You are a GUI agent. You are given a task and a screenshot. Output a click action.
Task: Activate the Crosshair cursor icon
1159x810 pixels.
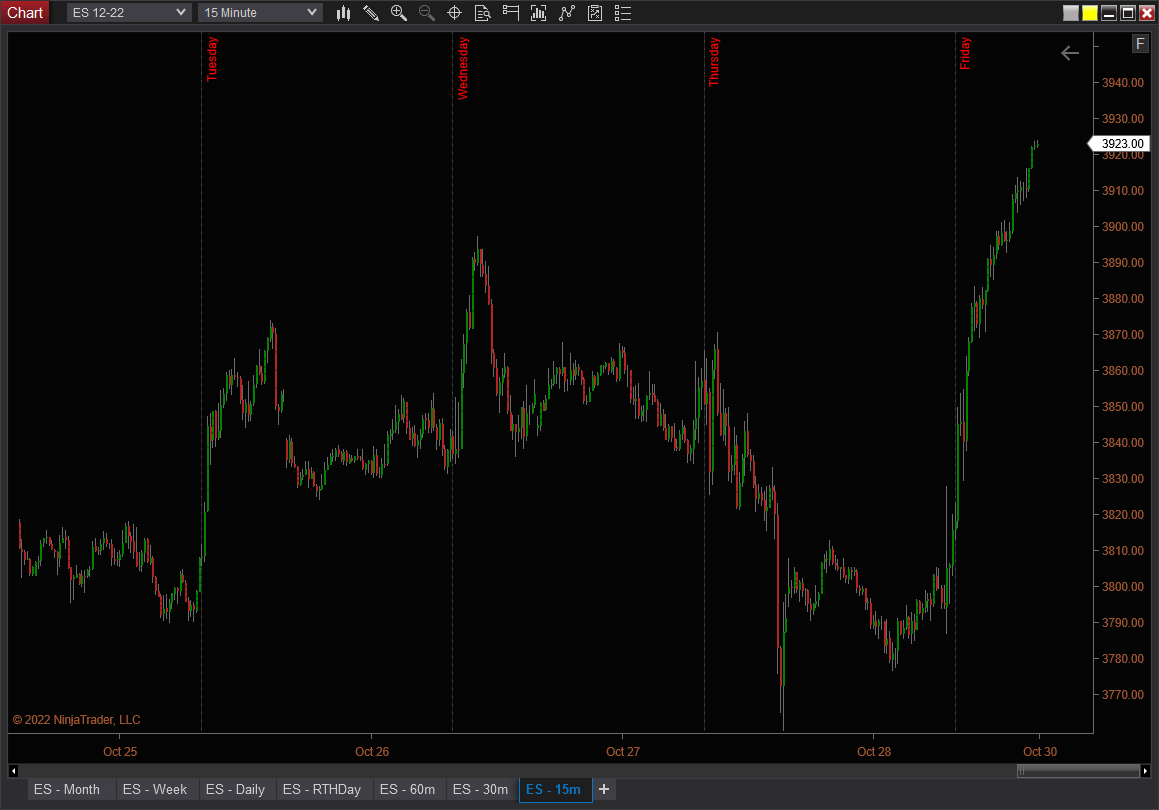click(454, 13)
